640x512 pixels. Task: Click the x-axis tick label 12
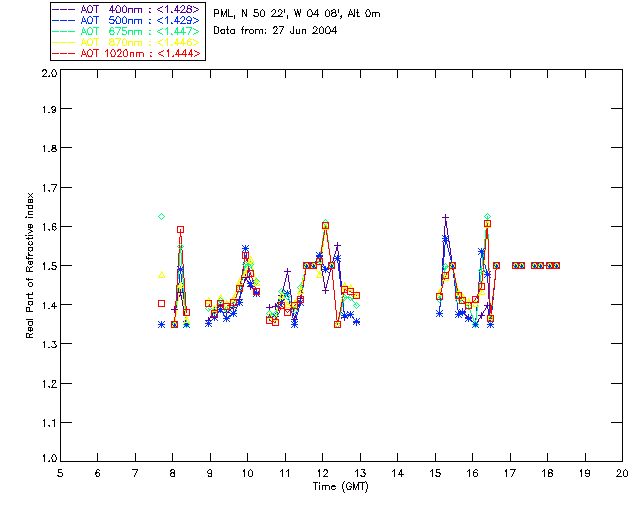point(322,473)
